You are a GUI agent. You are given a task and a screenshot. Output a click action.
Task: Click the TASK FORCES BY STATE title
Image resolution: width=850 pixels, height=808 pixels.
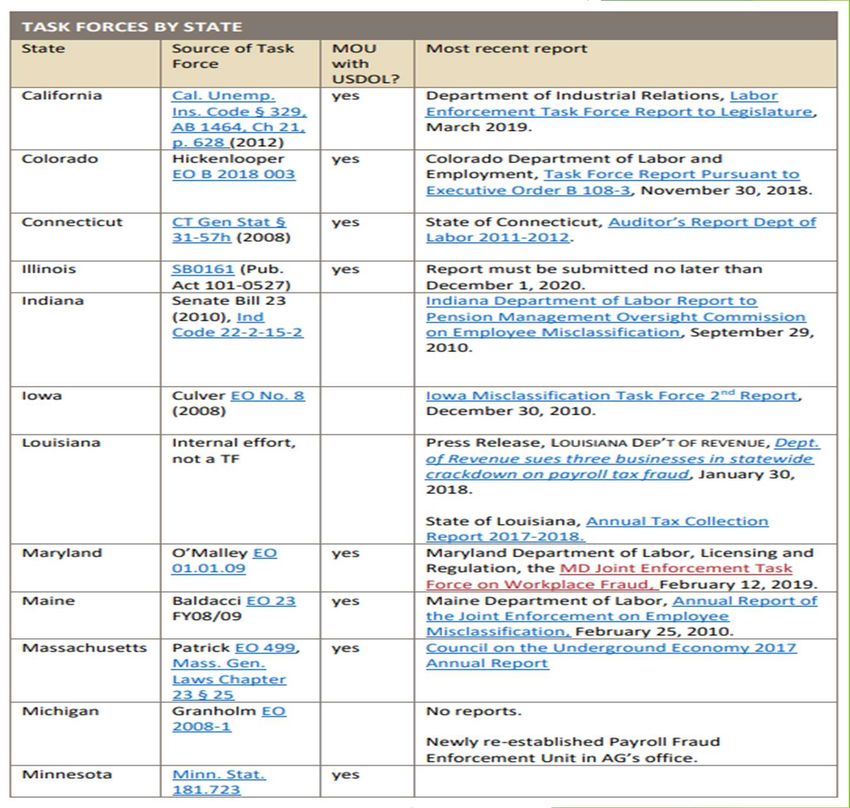click(x=132, y=27)
